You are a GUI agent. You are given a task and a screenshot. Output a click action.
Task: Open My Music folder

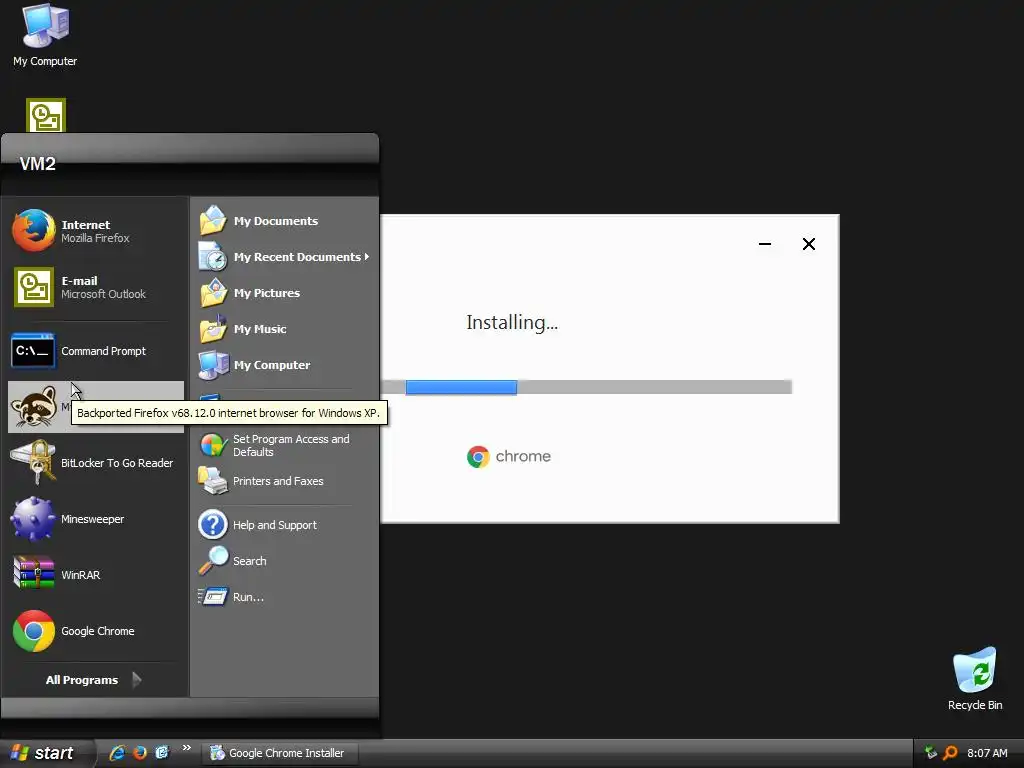click(x=284, y=328)
